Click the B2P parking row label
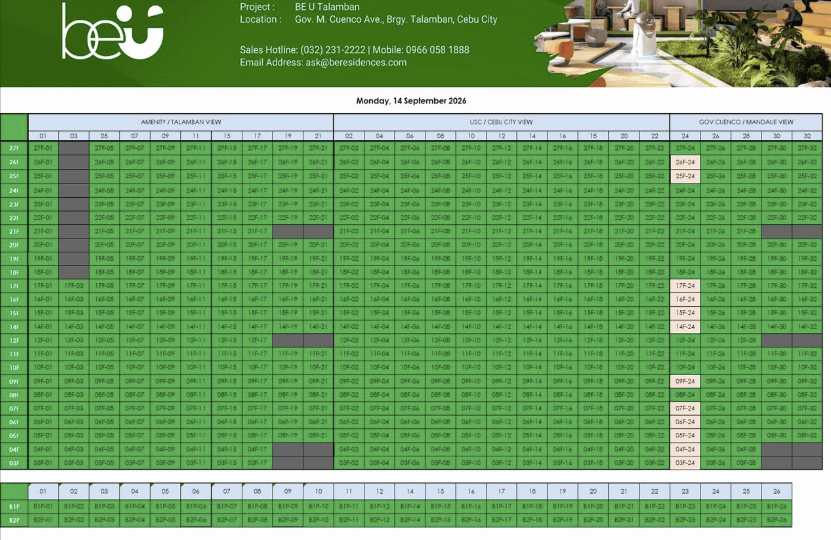This screenshot has height=540, width=831. pyautogui.click(x=14, y=520)
